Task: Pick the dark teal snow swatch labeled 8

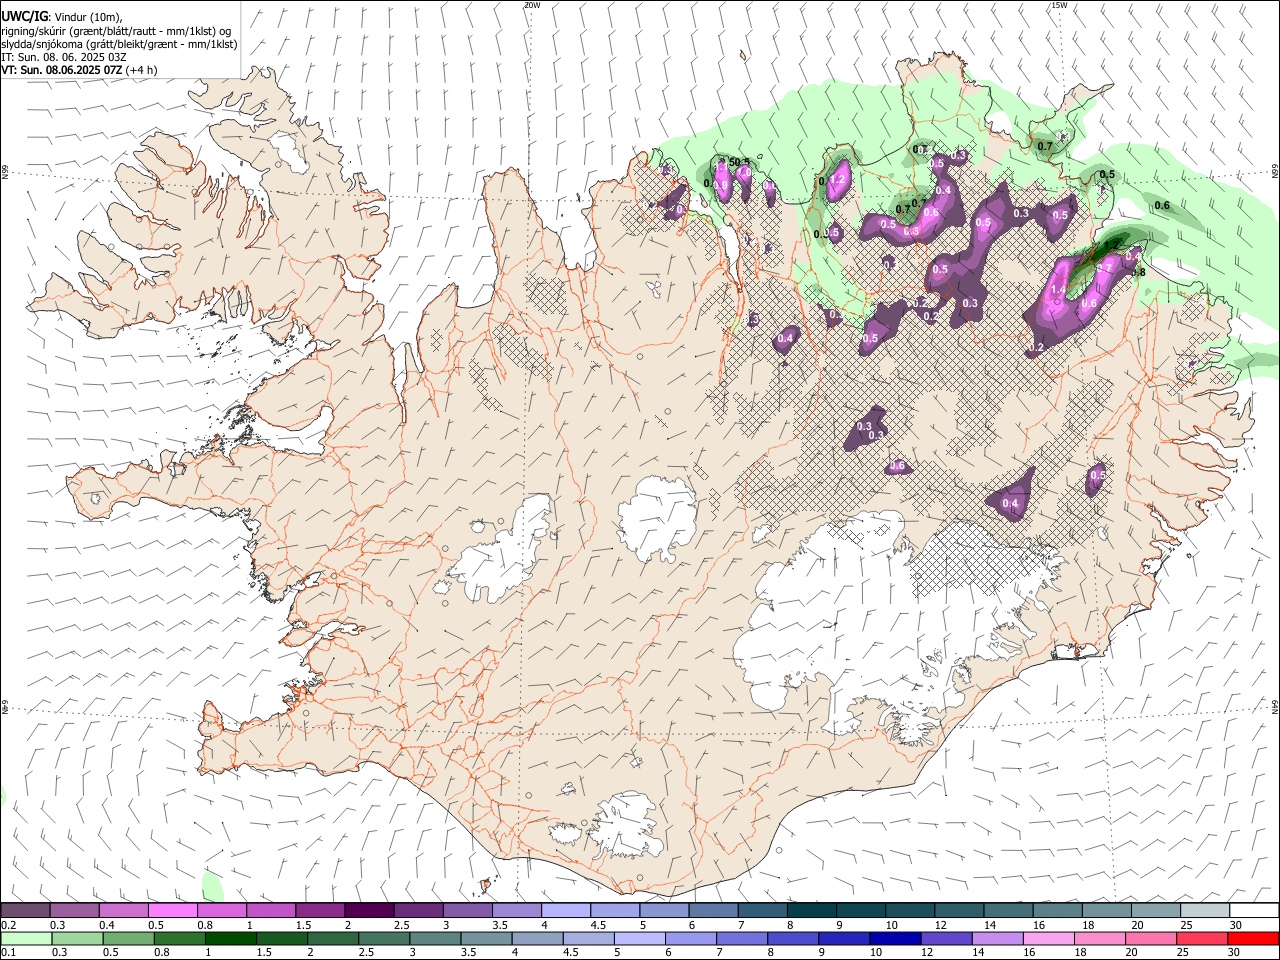Action: (811, 910)
